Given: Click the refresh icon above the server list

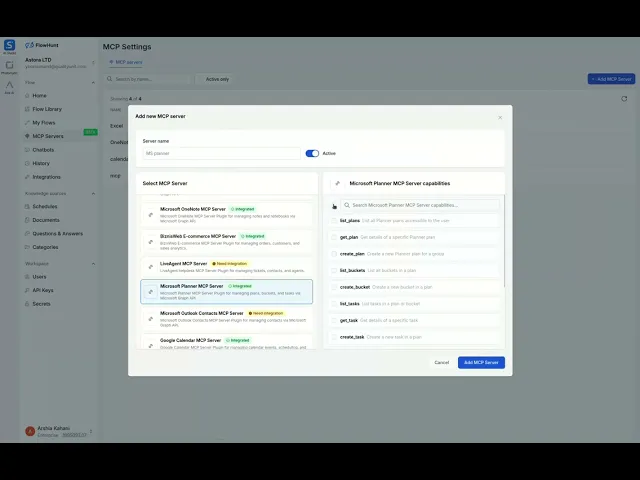Looking at the screenshot, I should (624, 99).
